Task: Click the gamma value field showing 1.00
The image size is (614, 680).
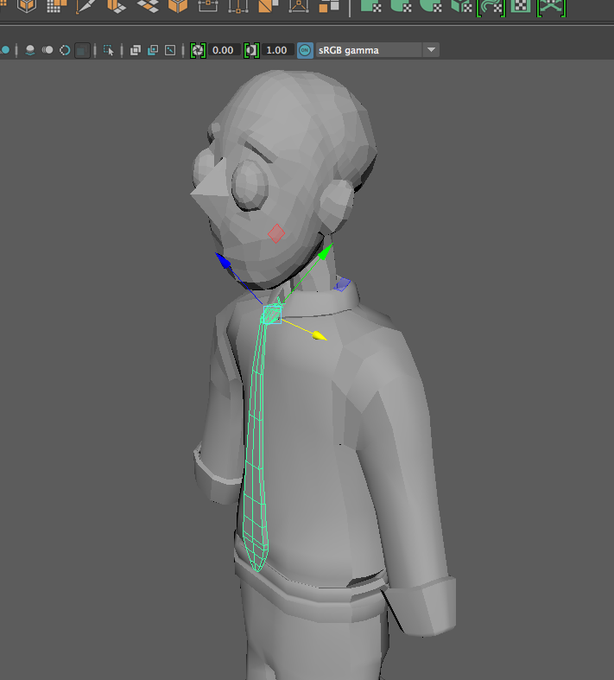Action: (278, 50)
